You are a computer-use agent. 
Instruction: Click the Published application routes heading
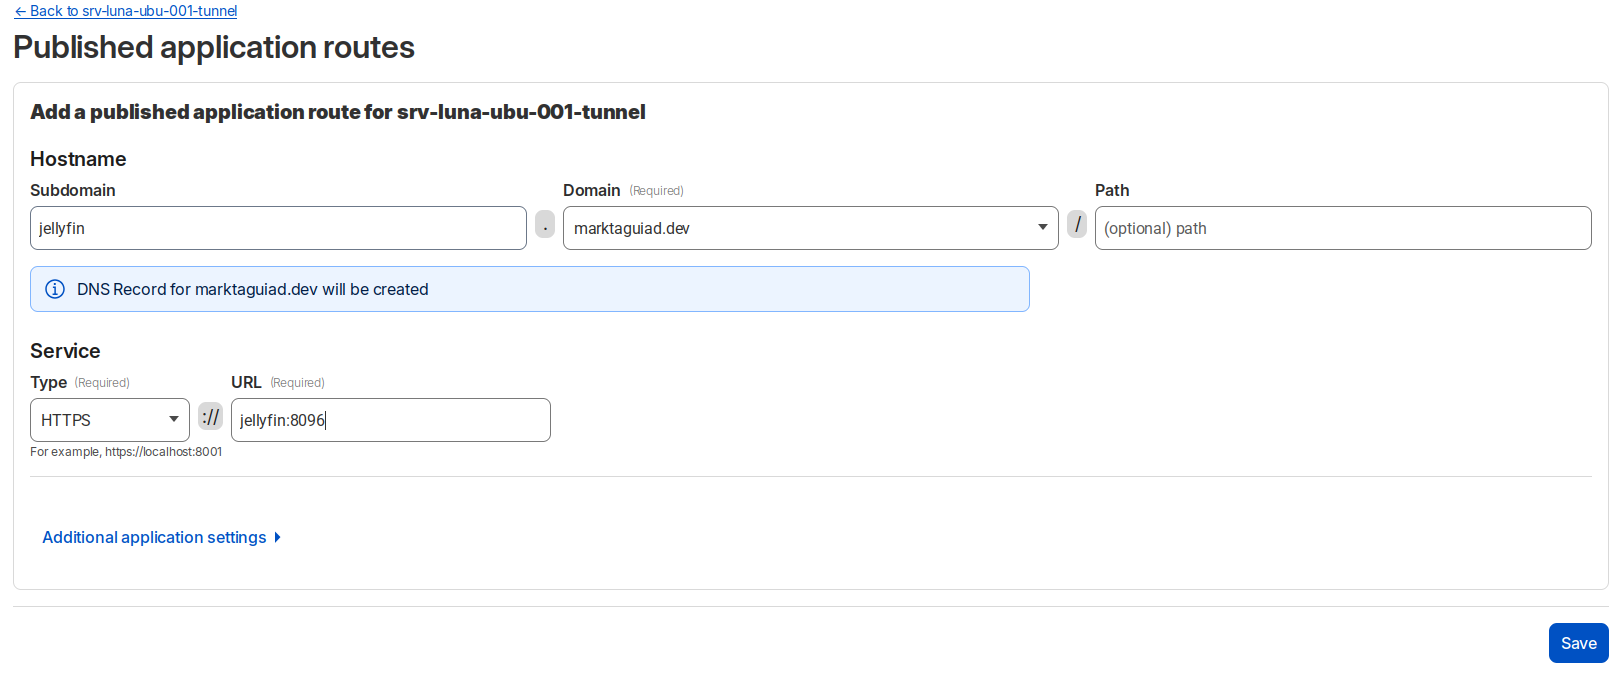coord(214,47)
